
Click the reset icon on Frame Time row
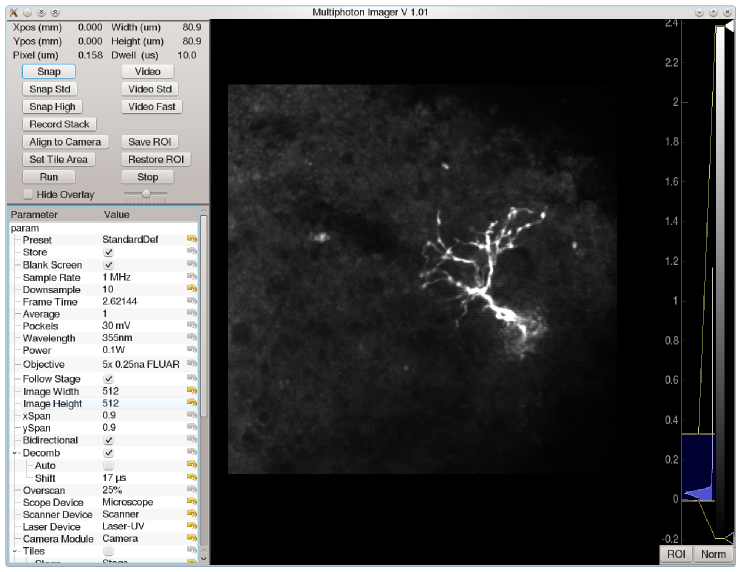pos(192,301)
